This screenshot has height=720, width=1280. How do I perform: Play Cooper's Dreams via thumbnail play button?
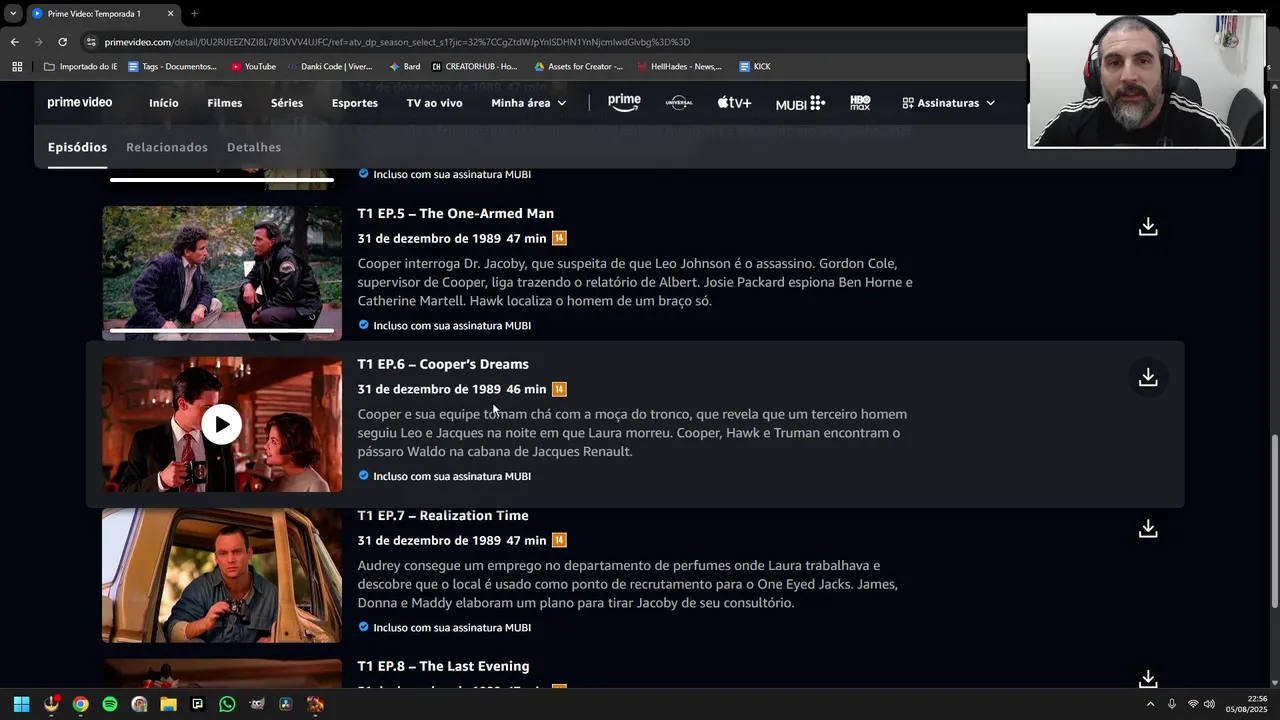click(x=221, y=425)
